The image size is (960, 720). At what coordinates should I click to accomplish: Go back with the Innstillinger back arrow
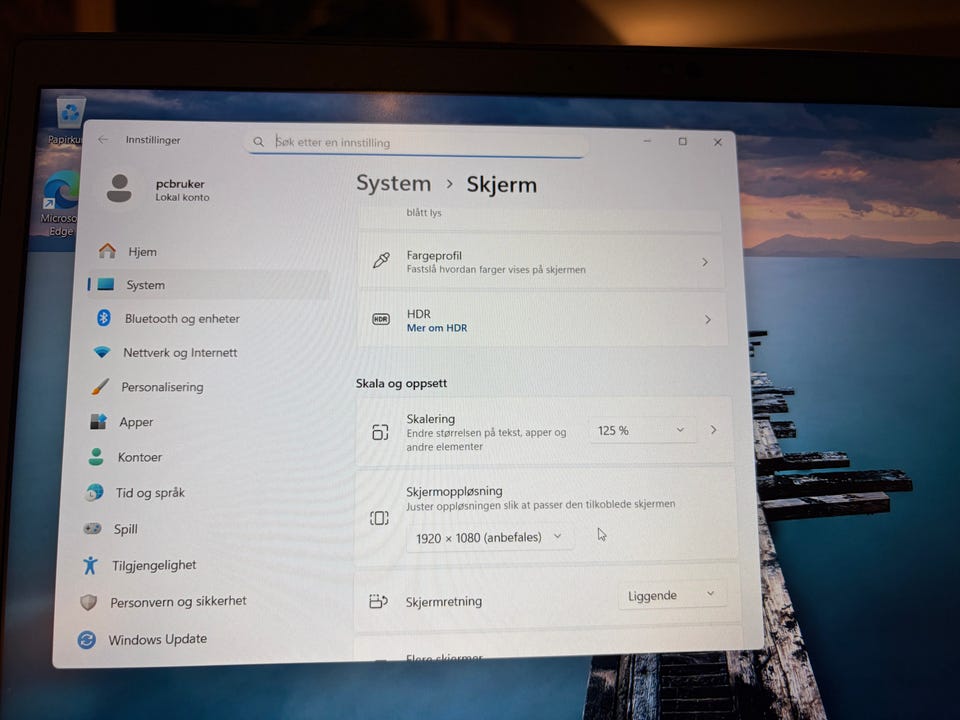click(103, 140)
